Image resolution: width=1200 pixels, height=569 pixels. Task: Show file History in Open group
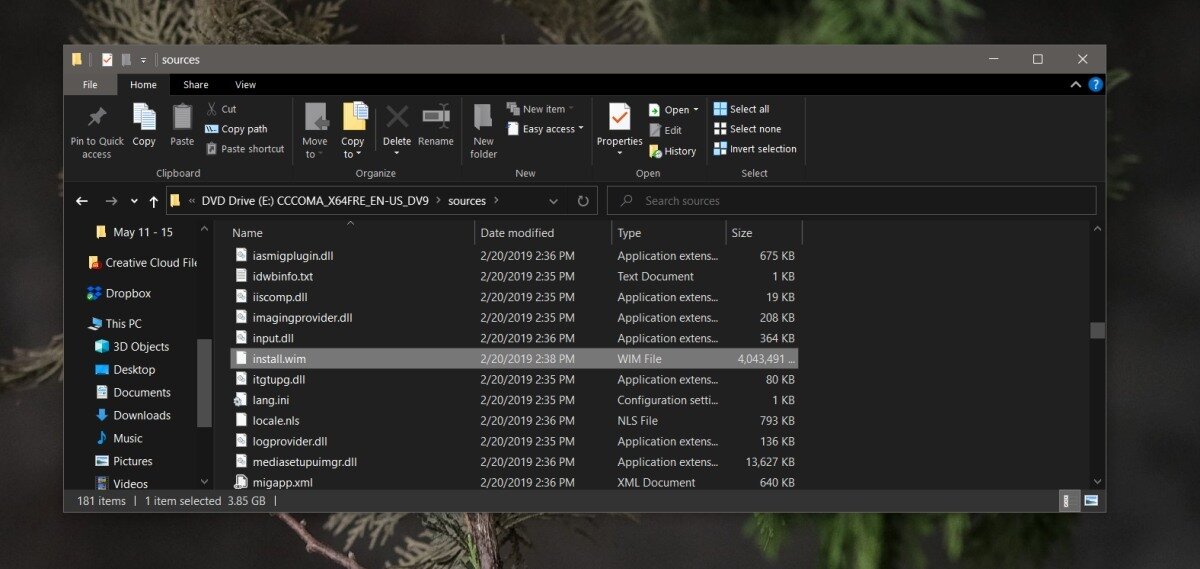click(x=672, y=151)
